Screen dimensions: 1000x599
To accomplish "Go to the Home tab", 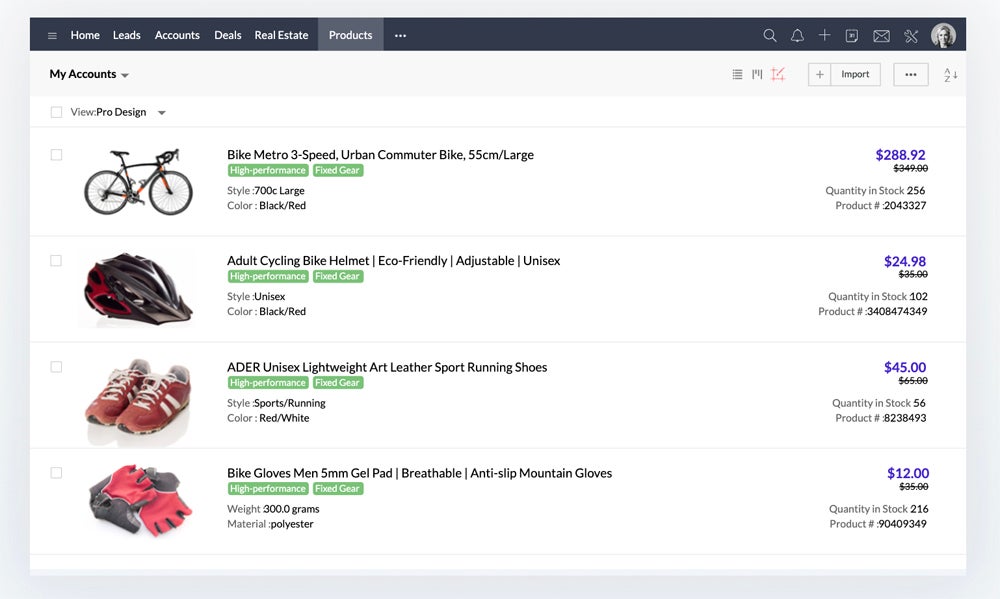I will point(85,35).
